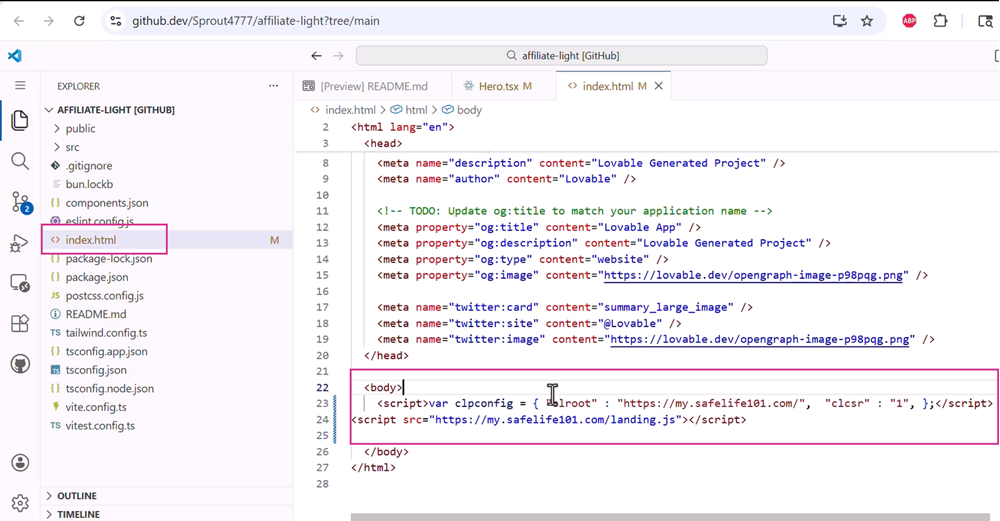Click the browser address bar URL

[256, 20]
